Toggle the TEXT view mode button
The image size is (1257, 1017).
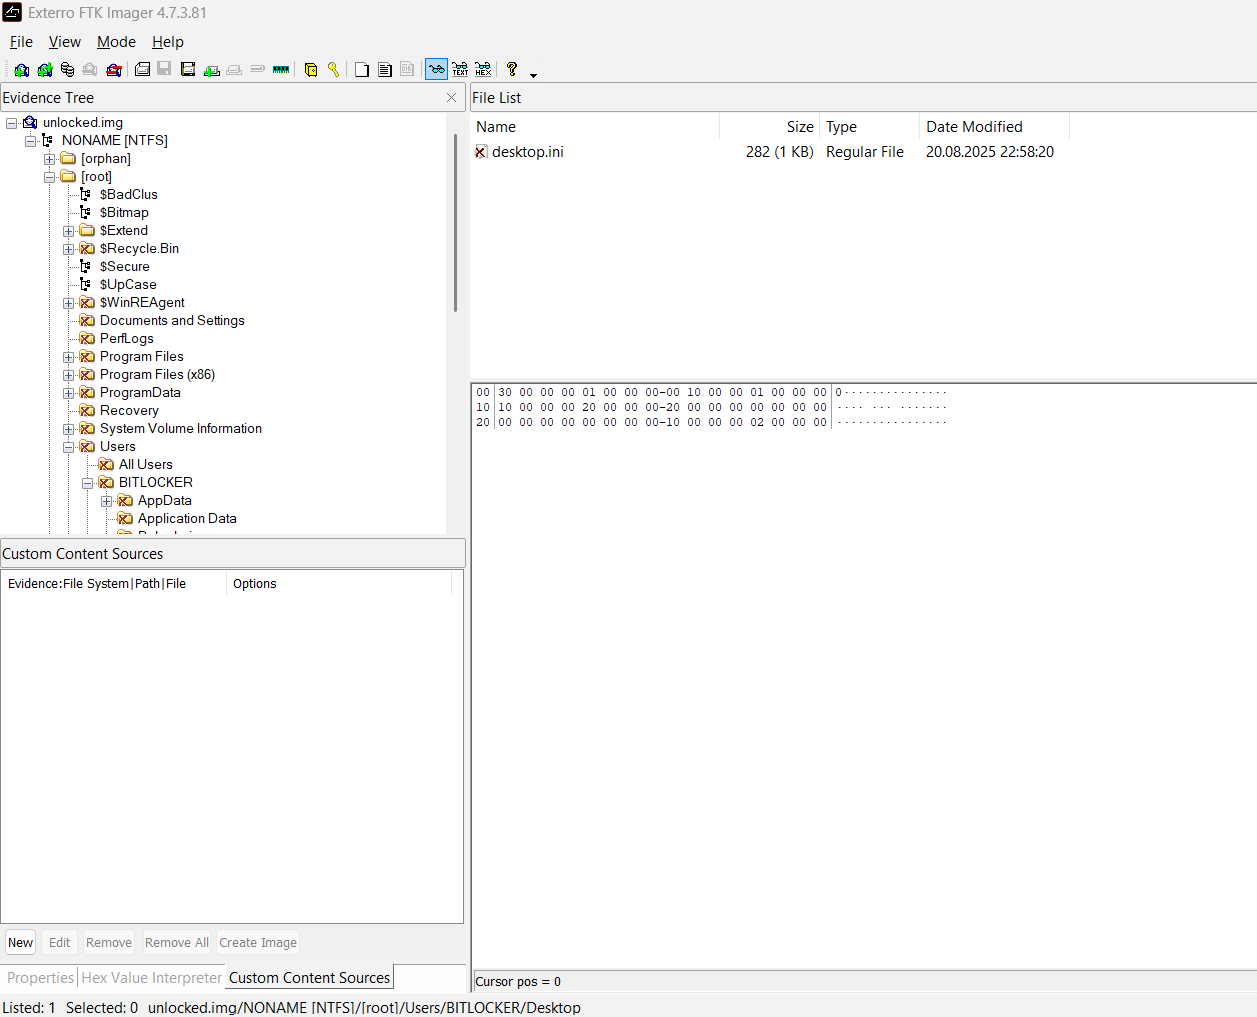[x=460, y=70]
